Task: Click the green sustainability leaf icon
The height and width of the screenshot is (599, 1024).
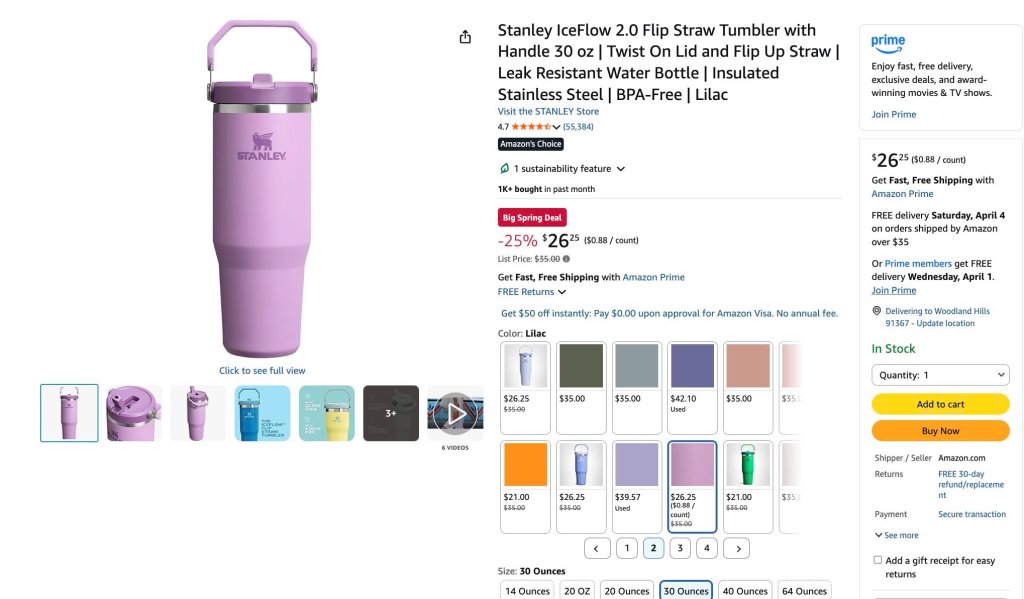Action: (x=504, y=169)
